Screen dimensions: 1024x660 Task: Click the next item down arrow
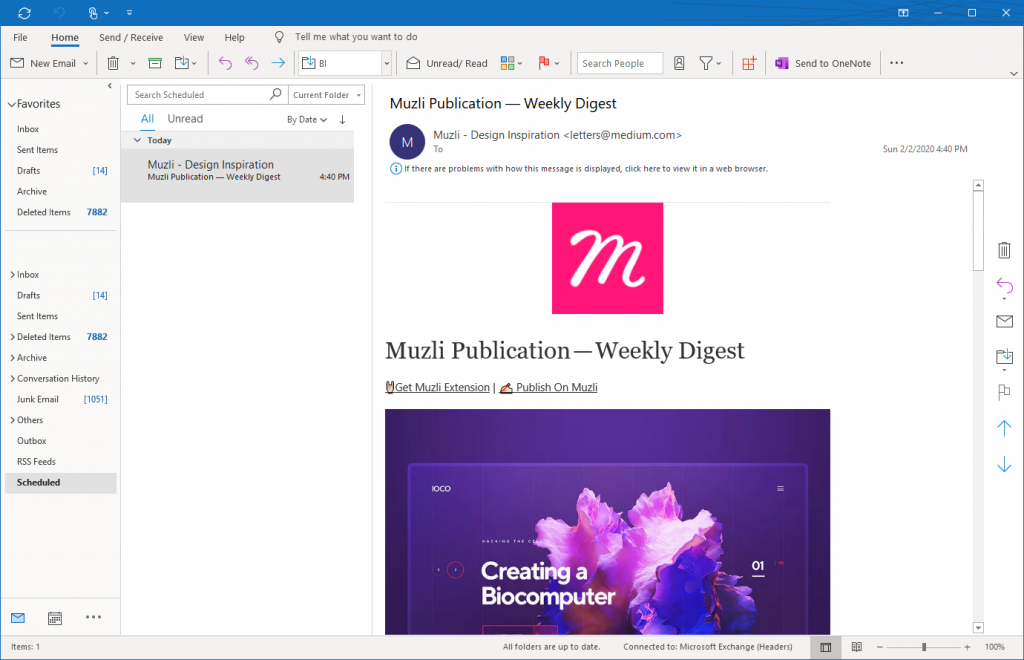(1004, 464)
